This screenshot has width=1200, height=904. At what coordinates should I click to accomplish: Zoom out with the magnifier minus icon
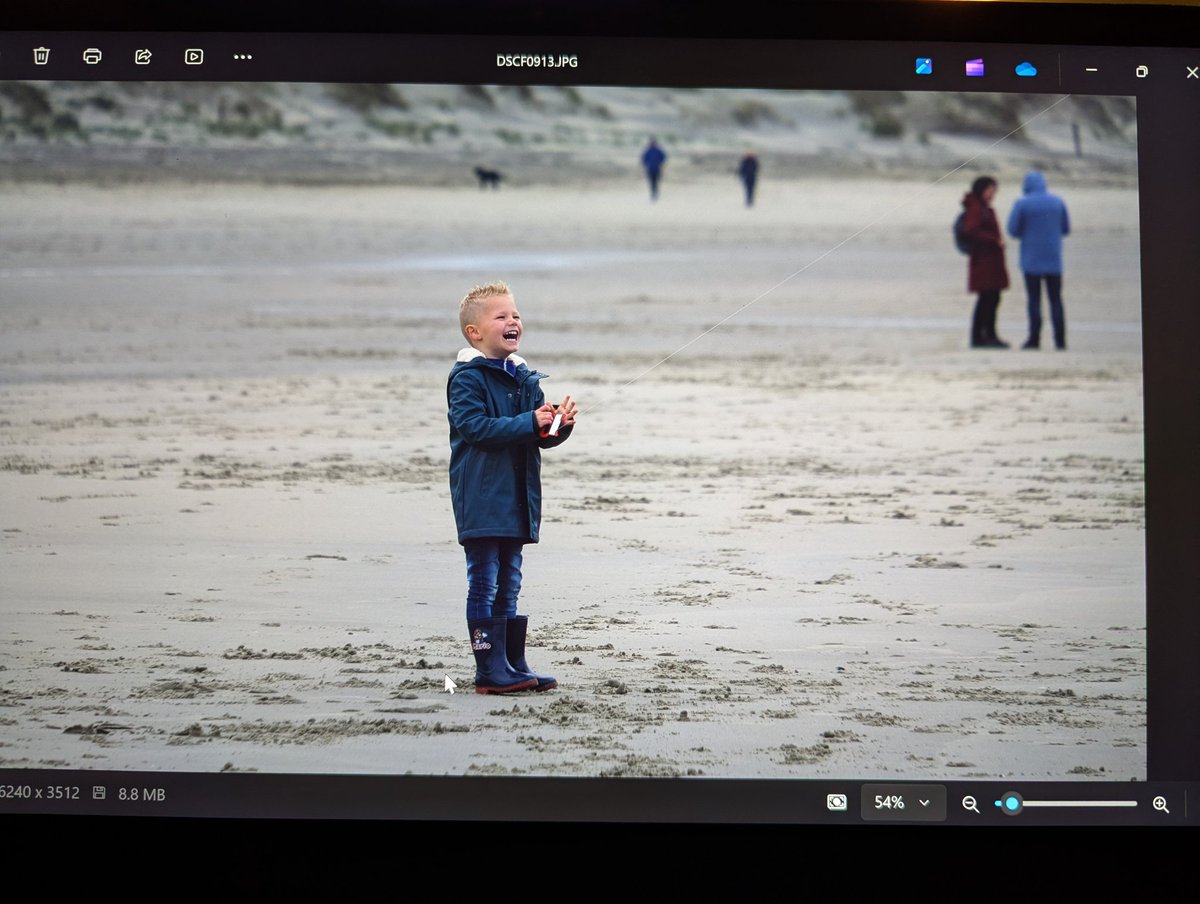point(969,803)
